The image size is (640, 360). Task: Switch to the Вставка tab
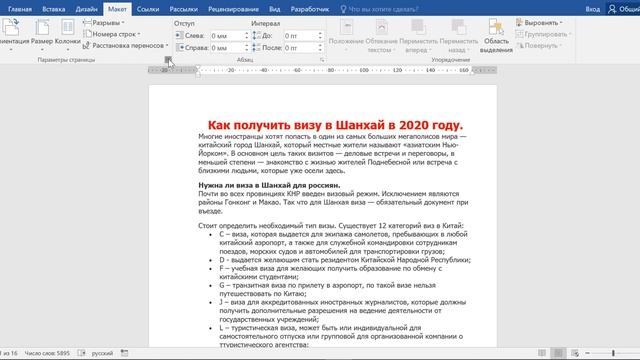(x=53, y=9)
